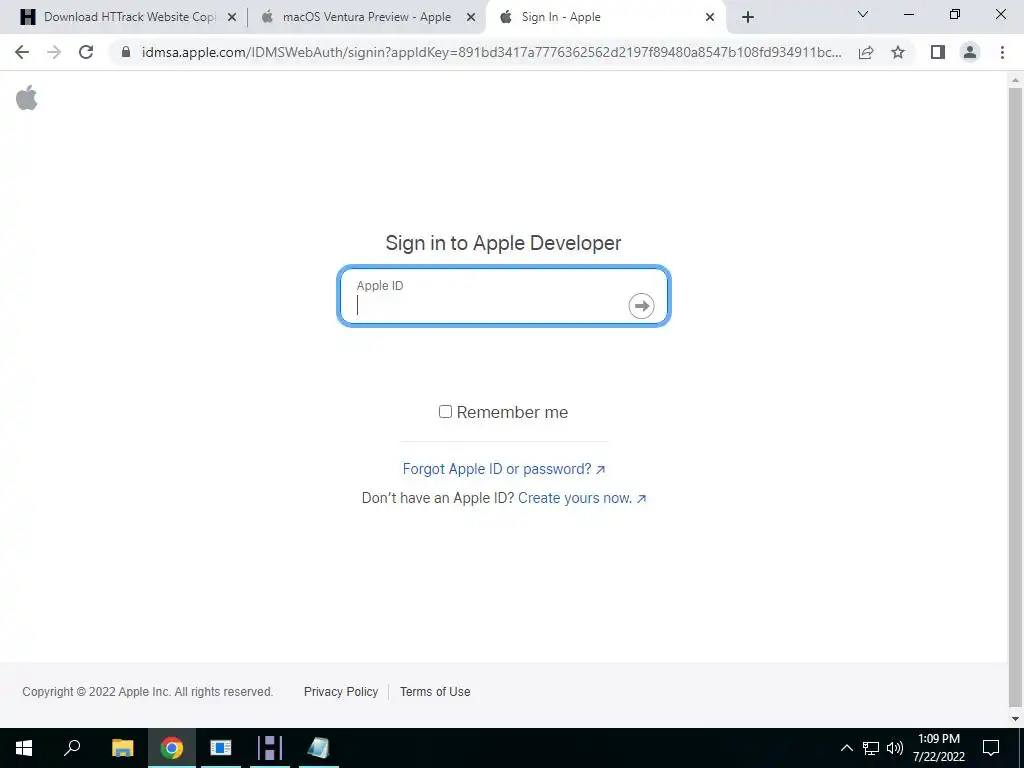
Task: Go forward with the forward arrow
Action: 54,52
